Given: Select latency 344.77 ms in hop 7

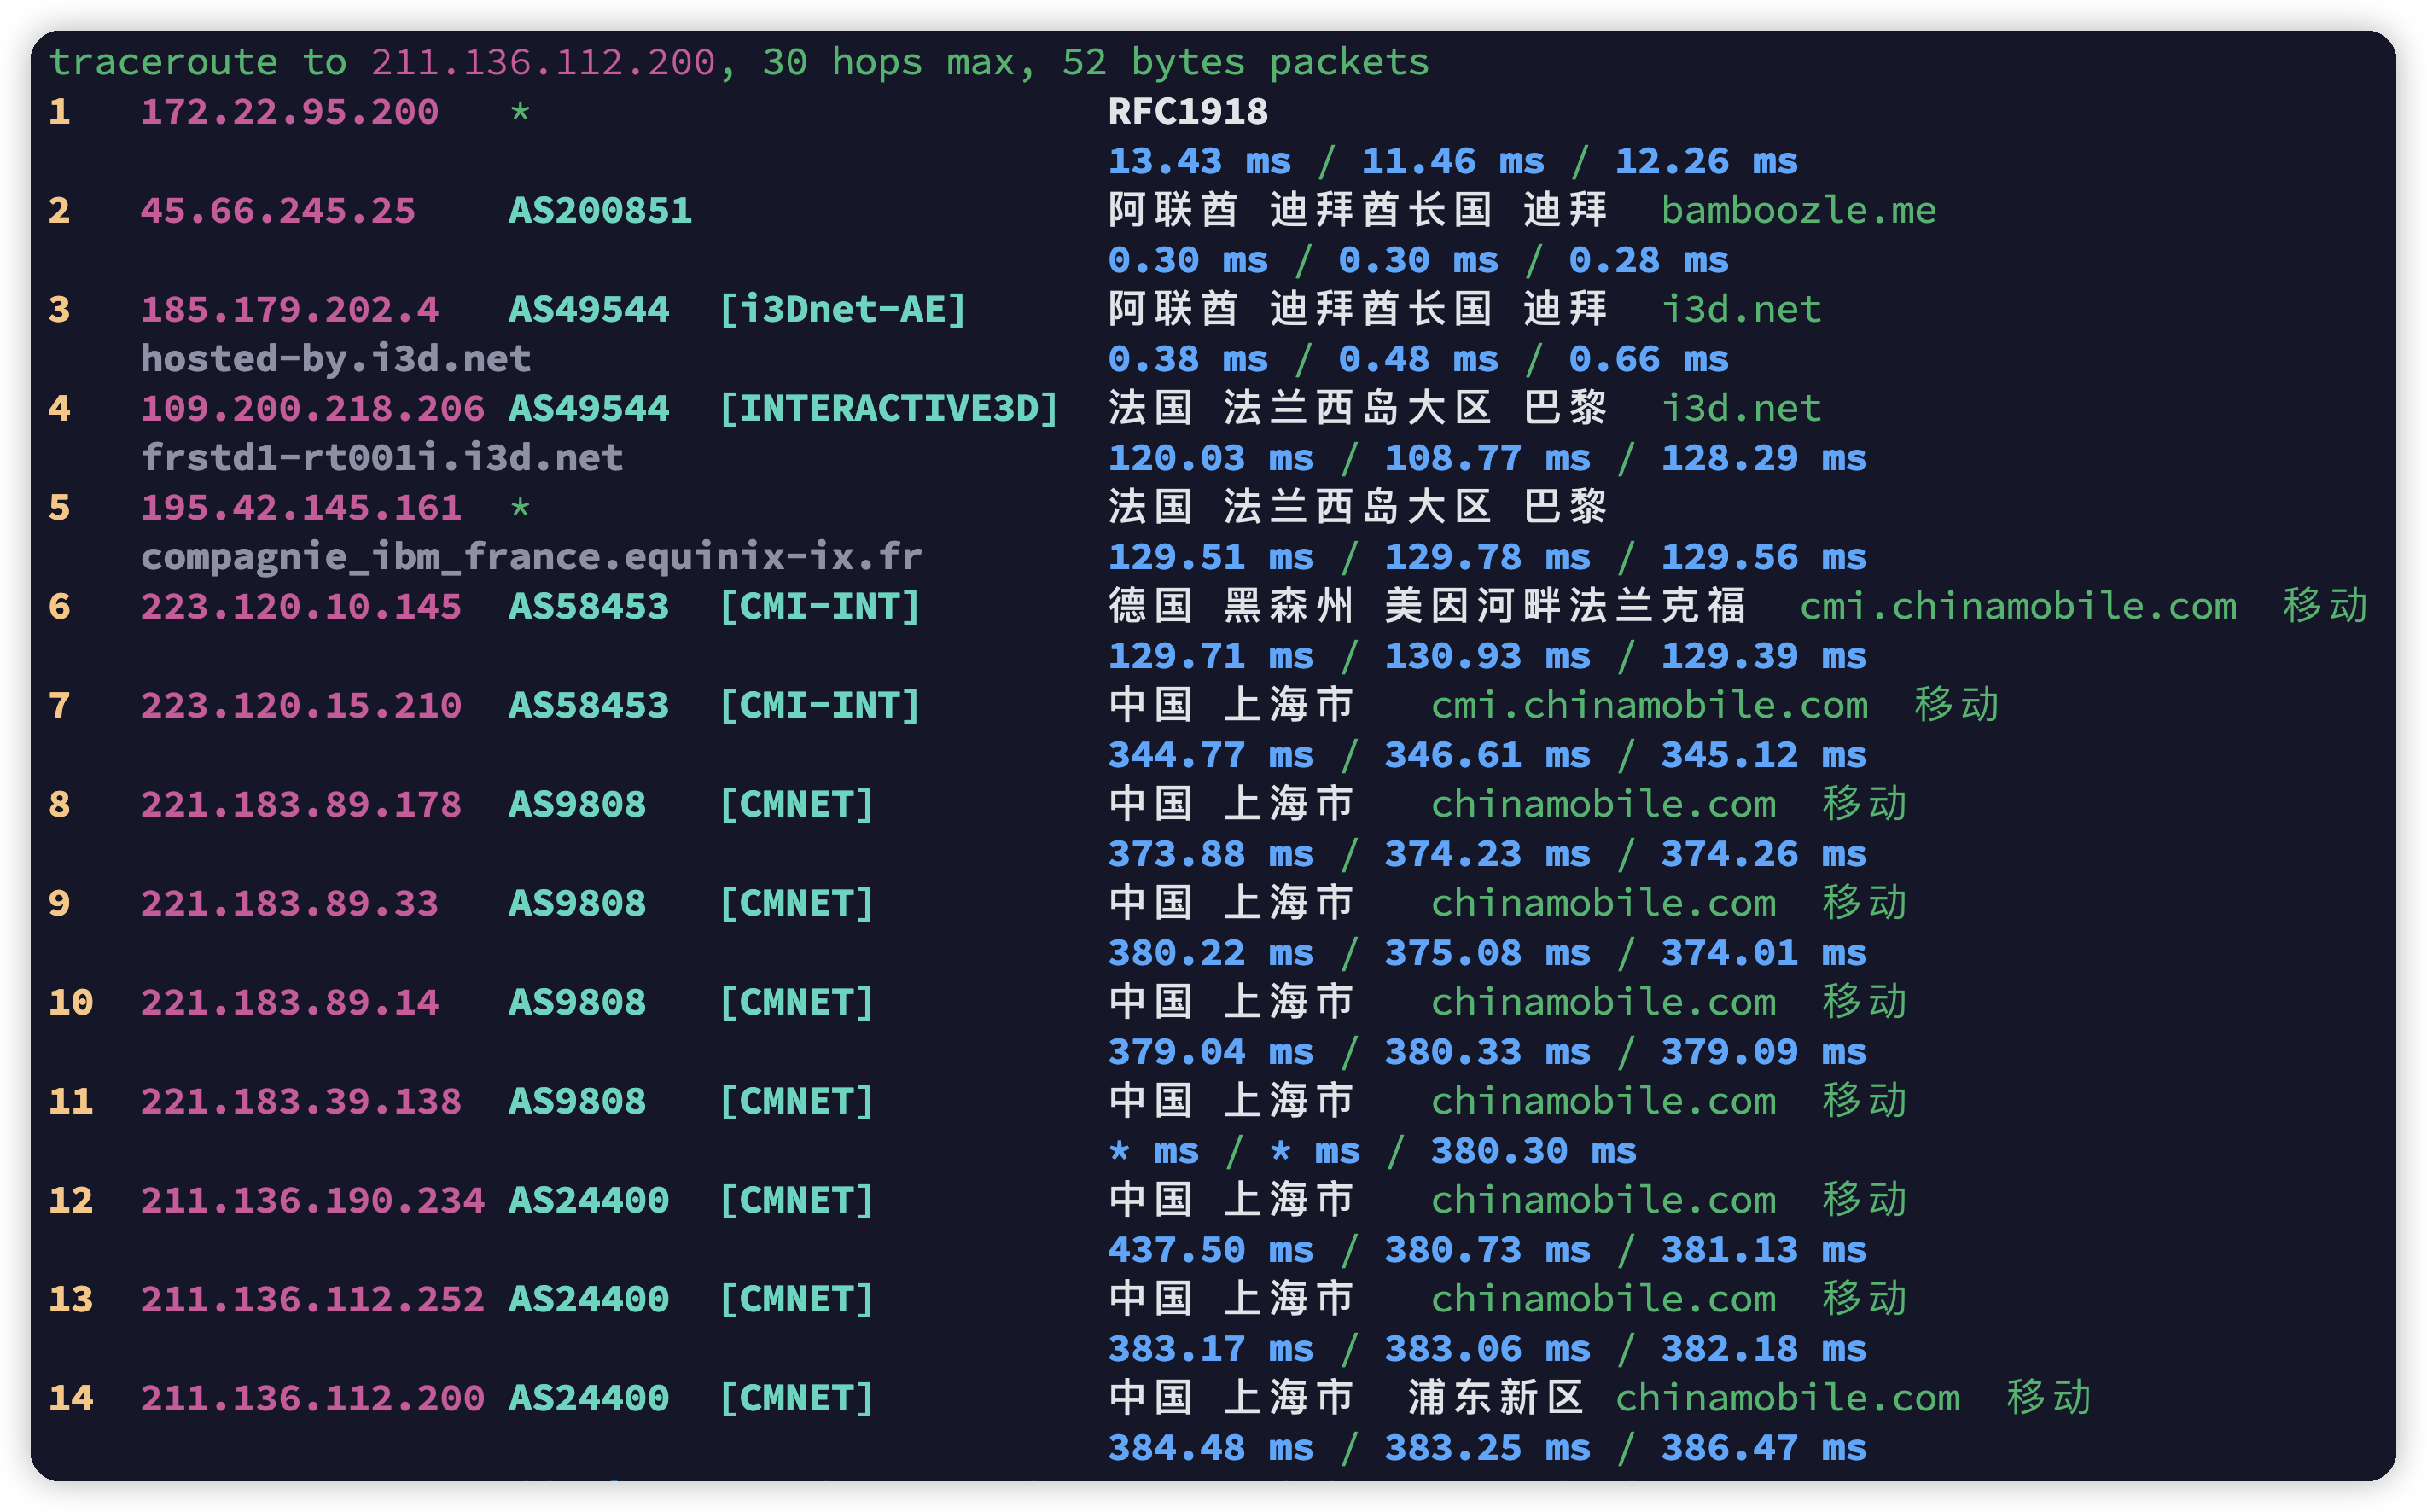Looking at the screenshot, I should tap(1211, 755).
